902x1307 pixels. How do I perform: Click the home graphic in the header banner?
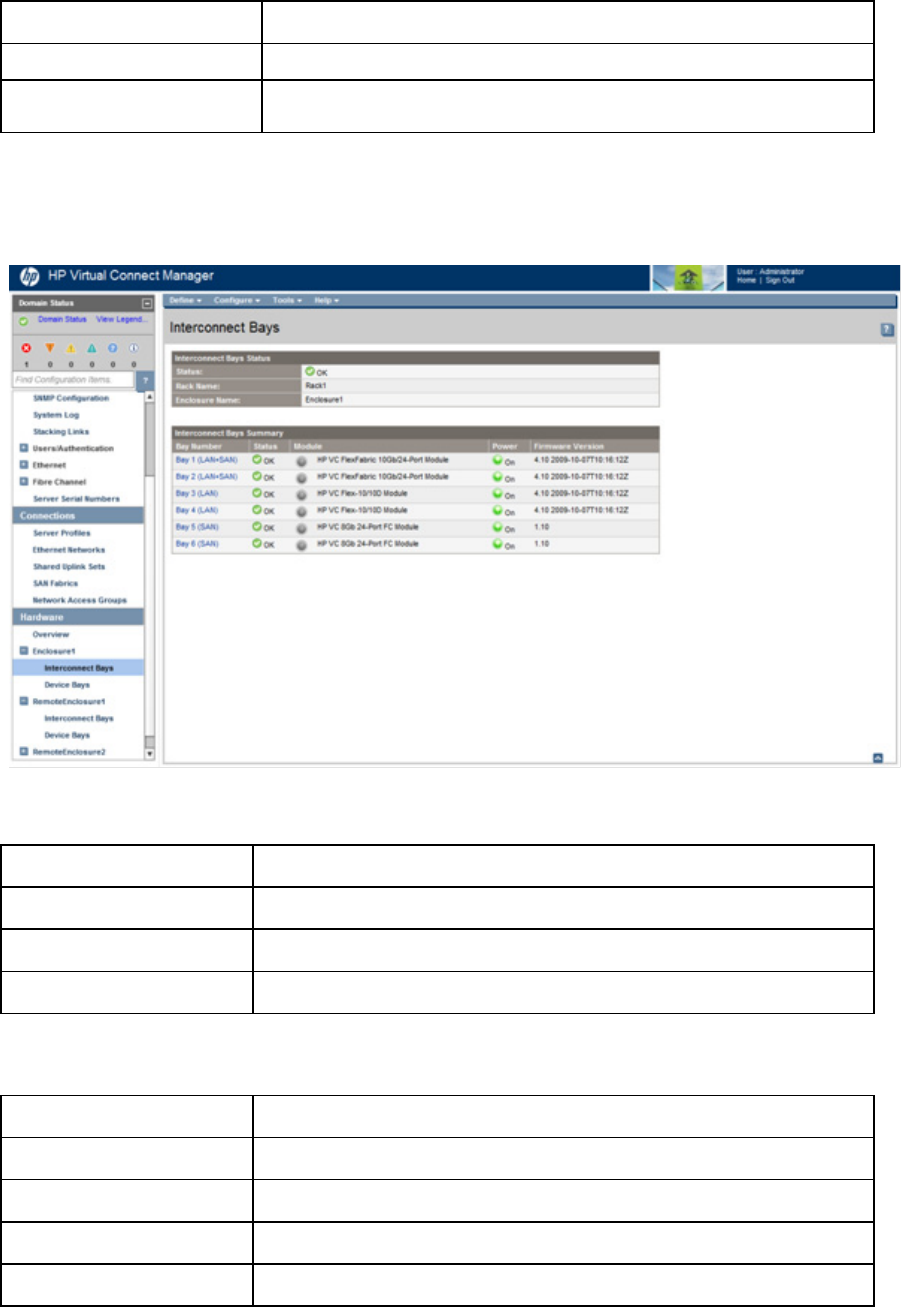point(688,277)
